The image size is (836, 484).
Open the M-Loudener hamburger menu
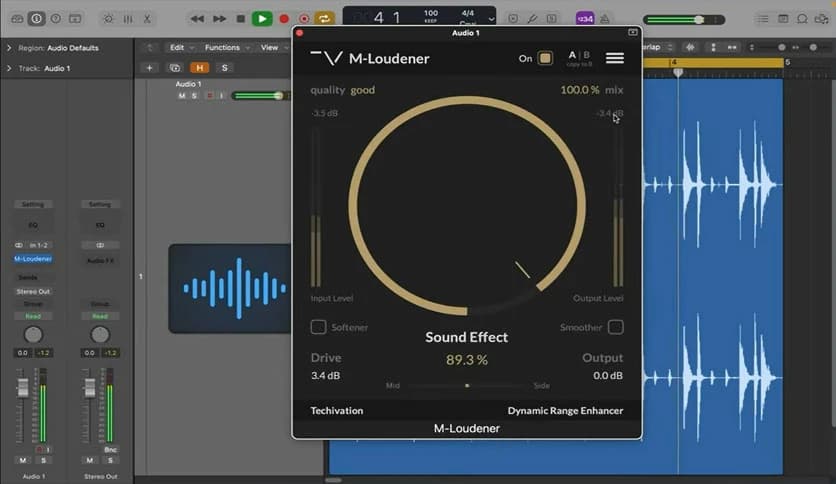(x=615, y=58)
